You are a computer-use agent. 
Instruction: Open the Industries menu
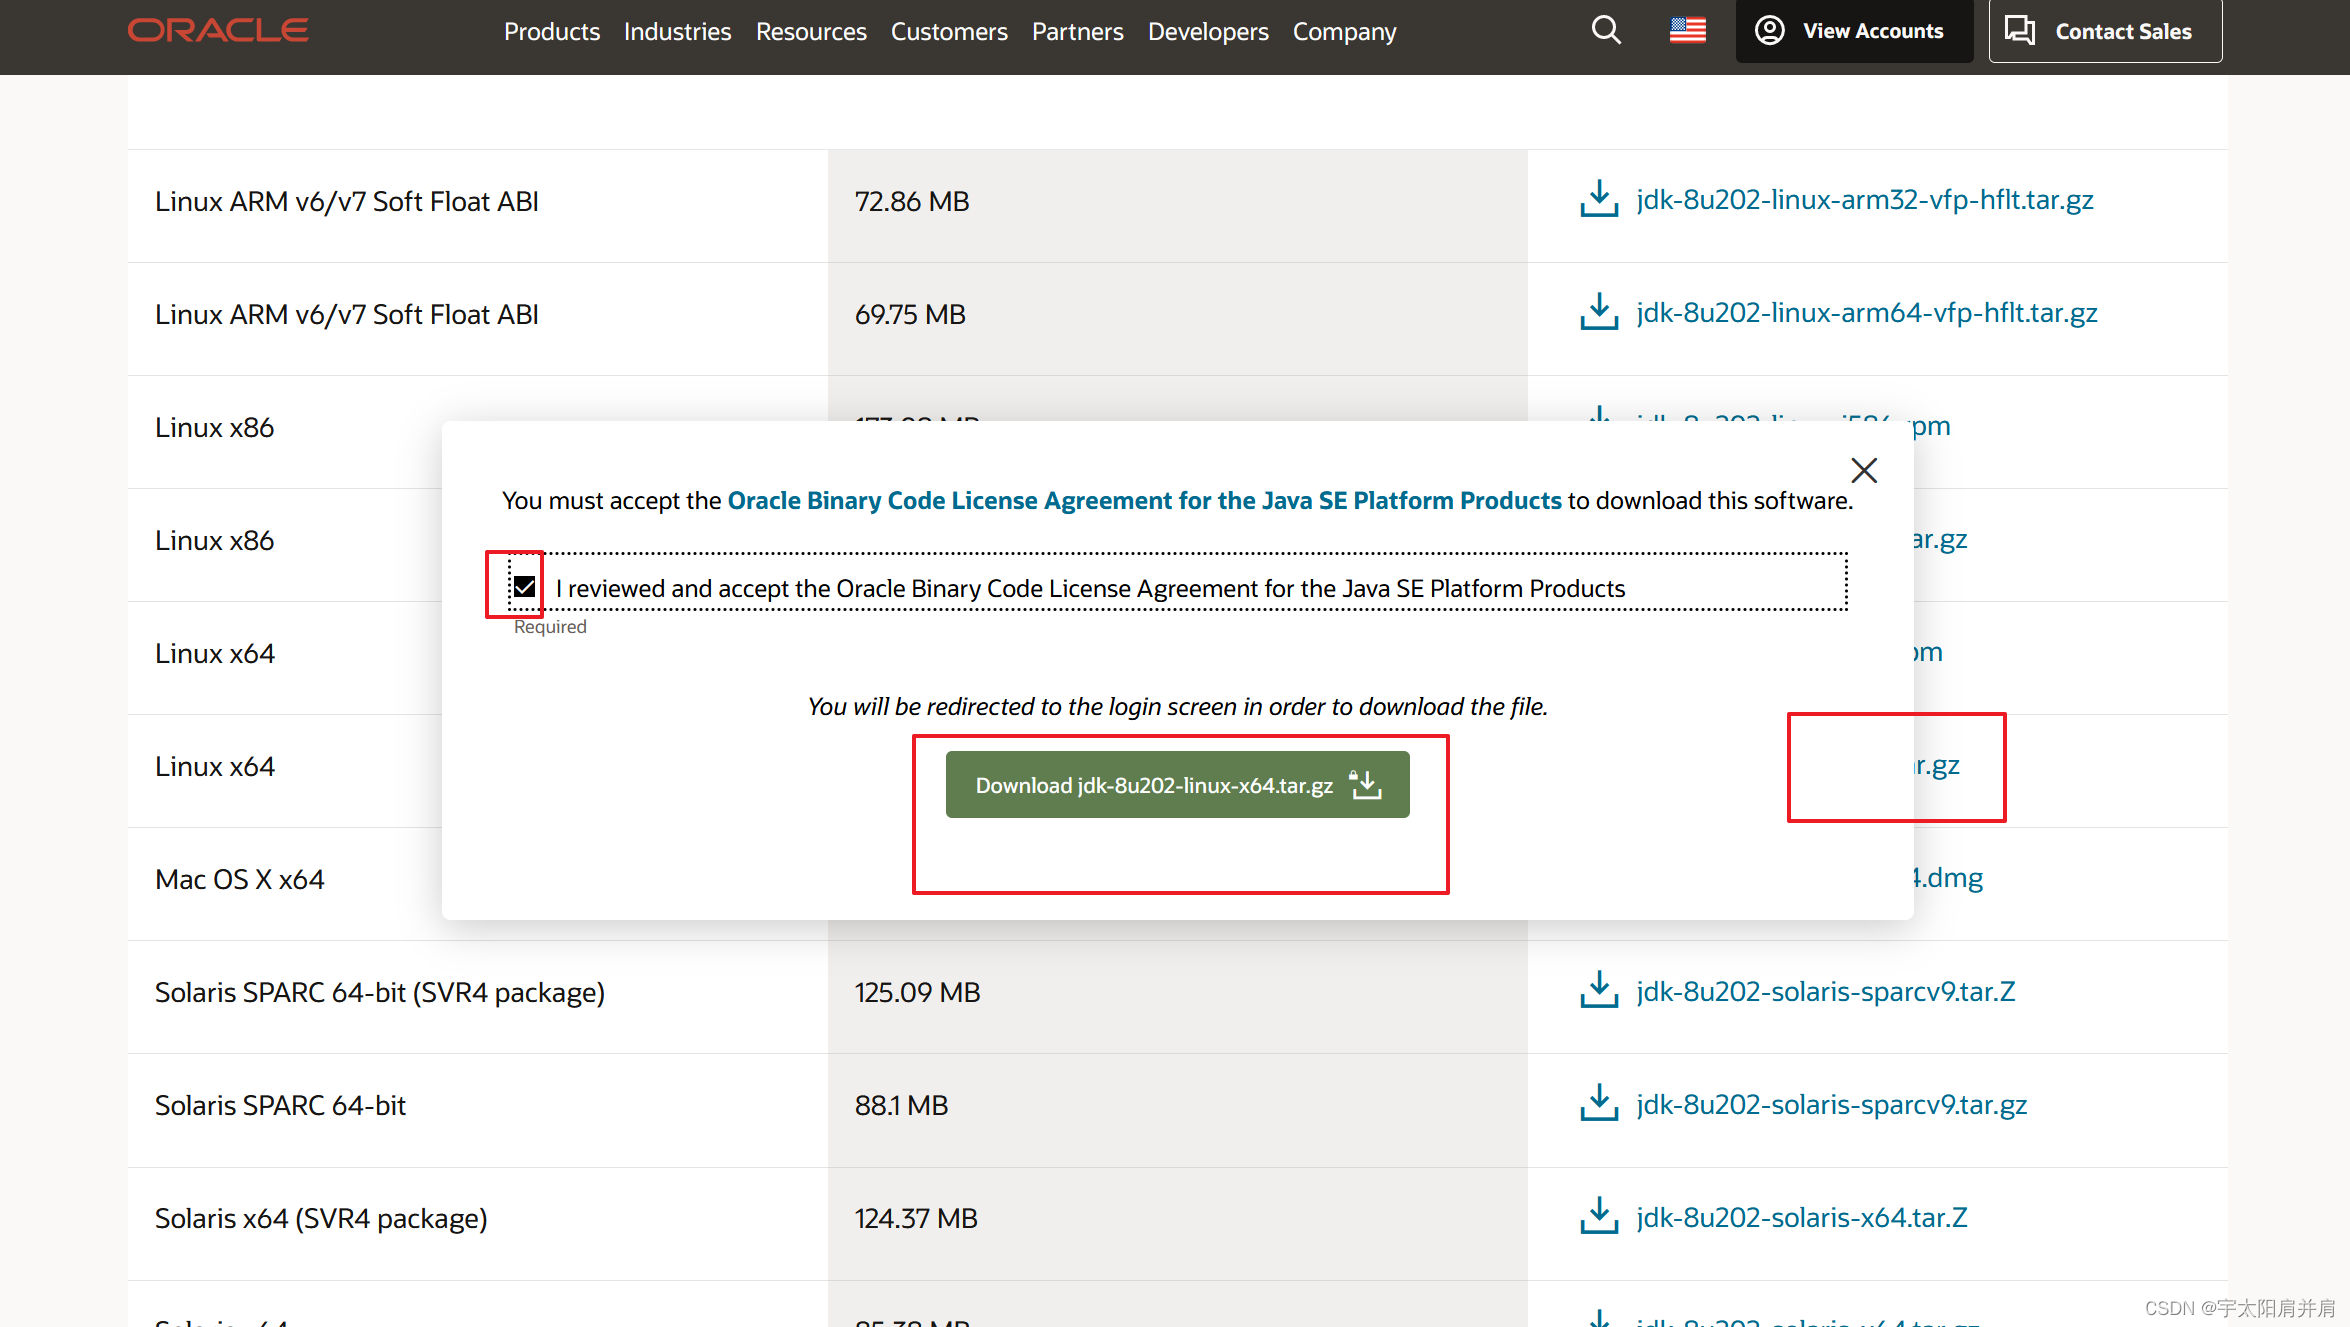pyautogui.click(x=678, y=32)
